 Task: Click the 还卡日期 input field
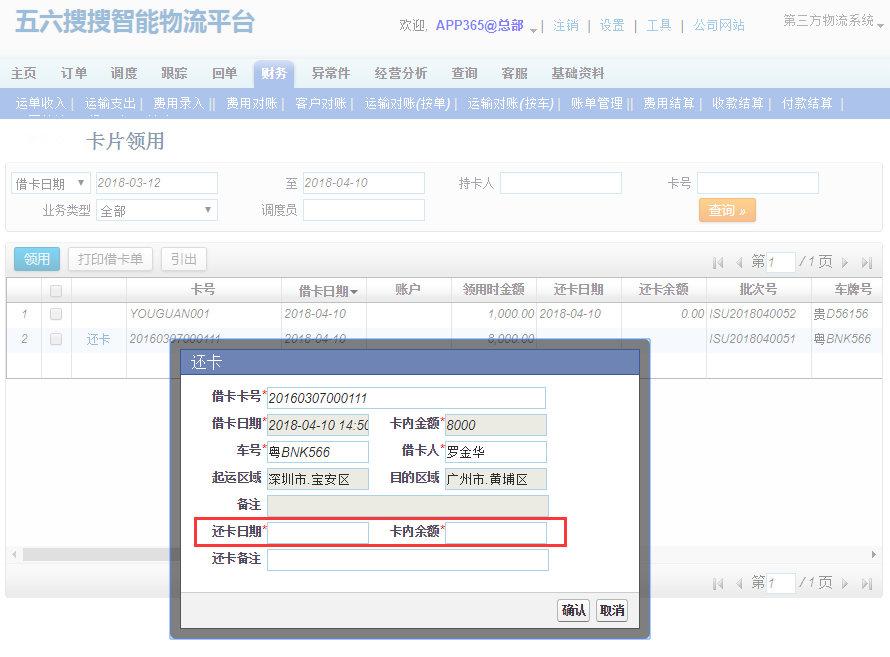click(x=319, y=532)
